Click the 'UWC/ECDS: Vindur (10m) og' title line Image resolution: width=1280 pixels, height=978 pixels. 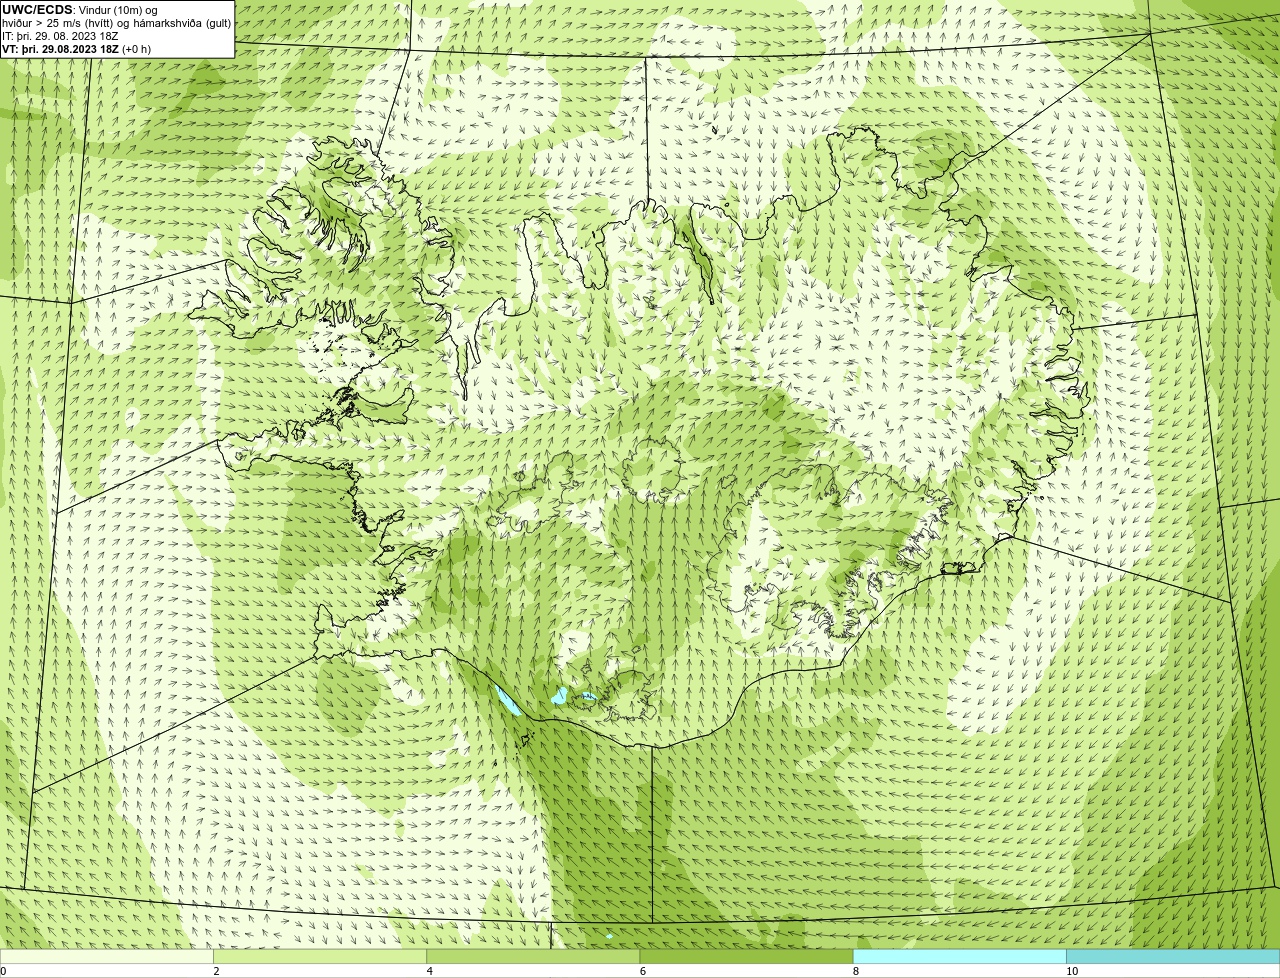click(x=80, y=10)
